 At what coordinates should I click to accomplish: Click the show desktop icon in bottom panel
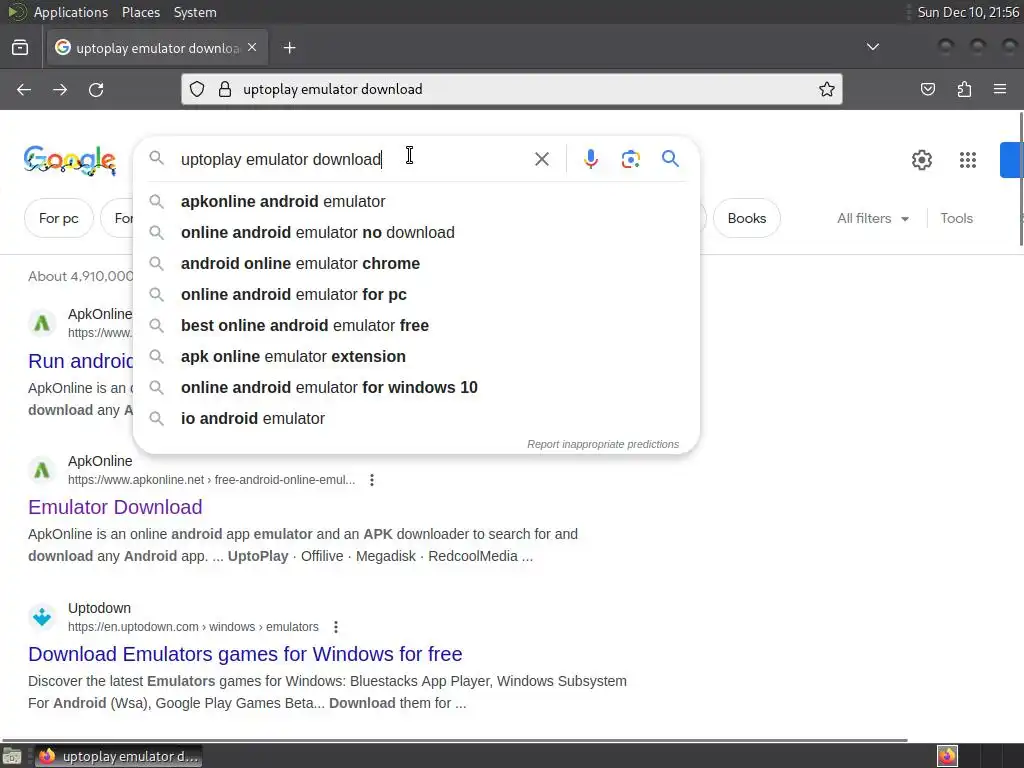point(12,756)
